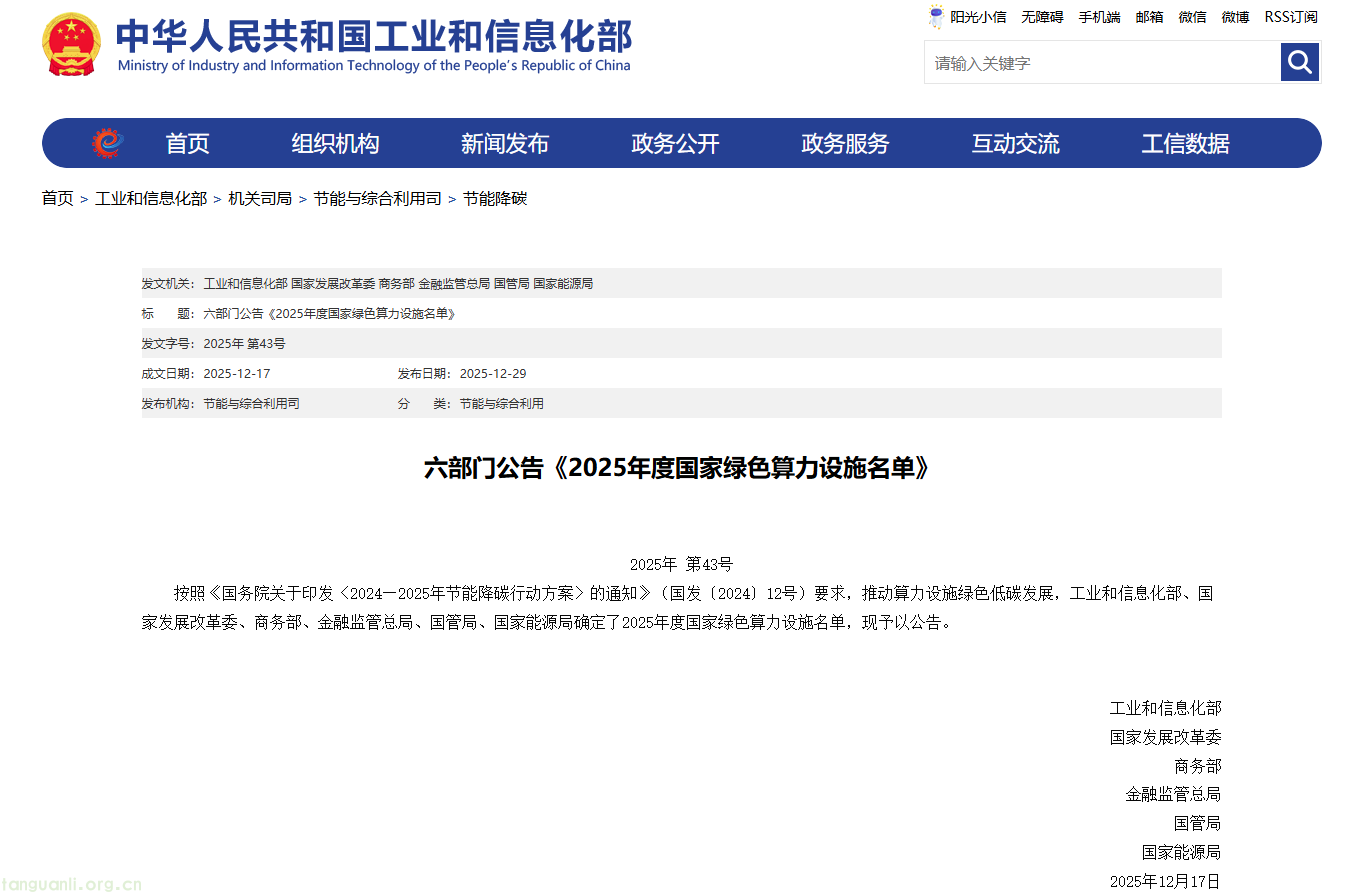
Task: Open the 互动交流 navigation menu
Action: [1015, 143]
